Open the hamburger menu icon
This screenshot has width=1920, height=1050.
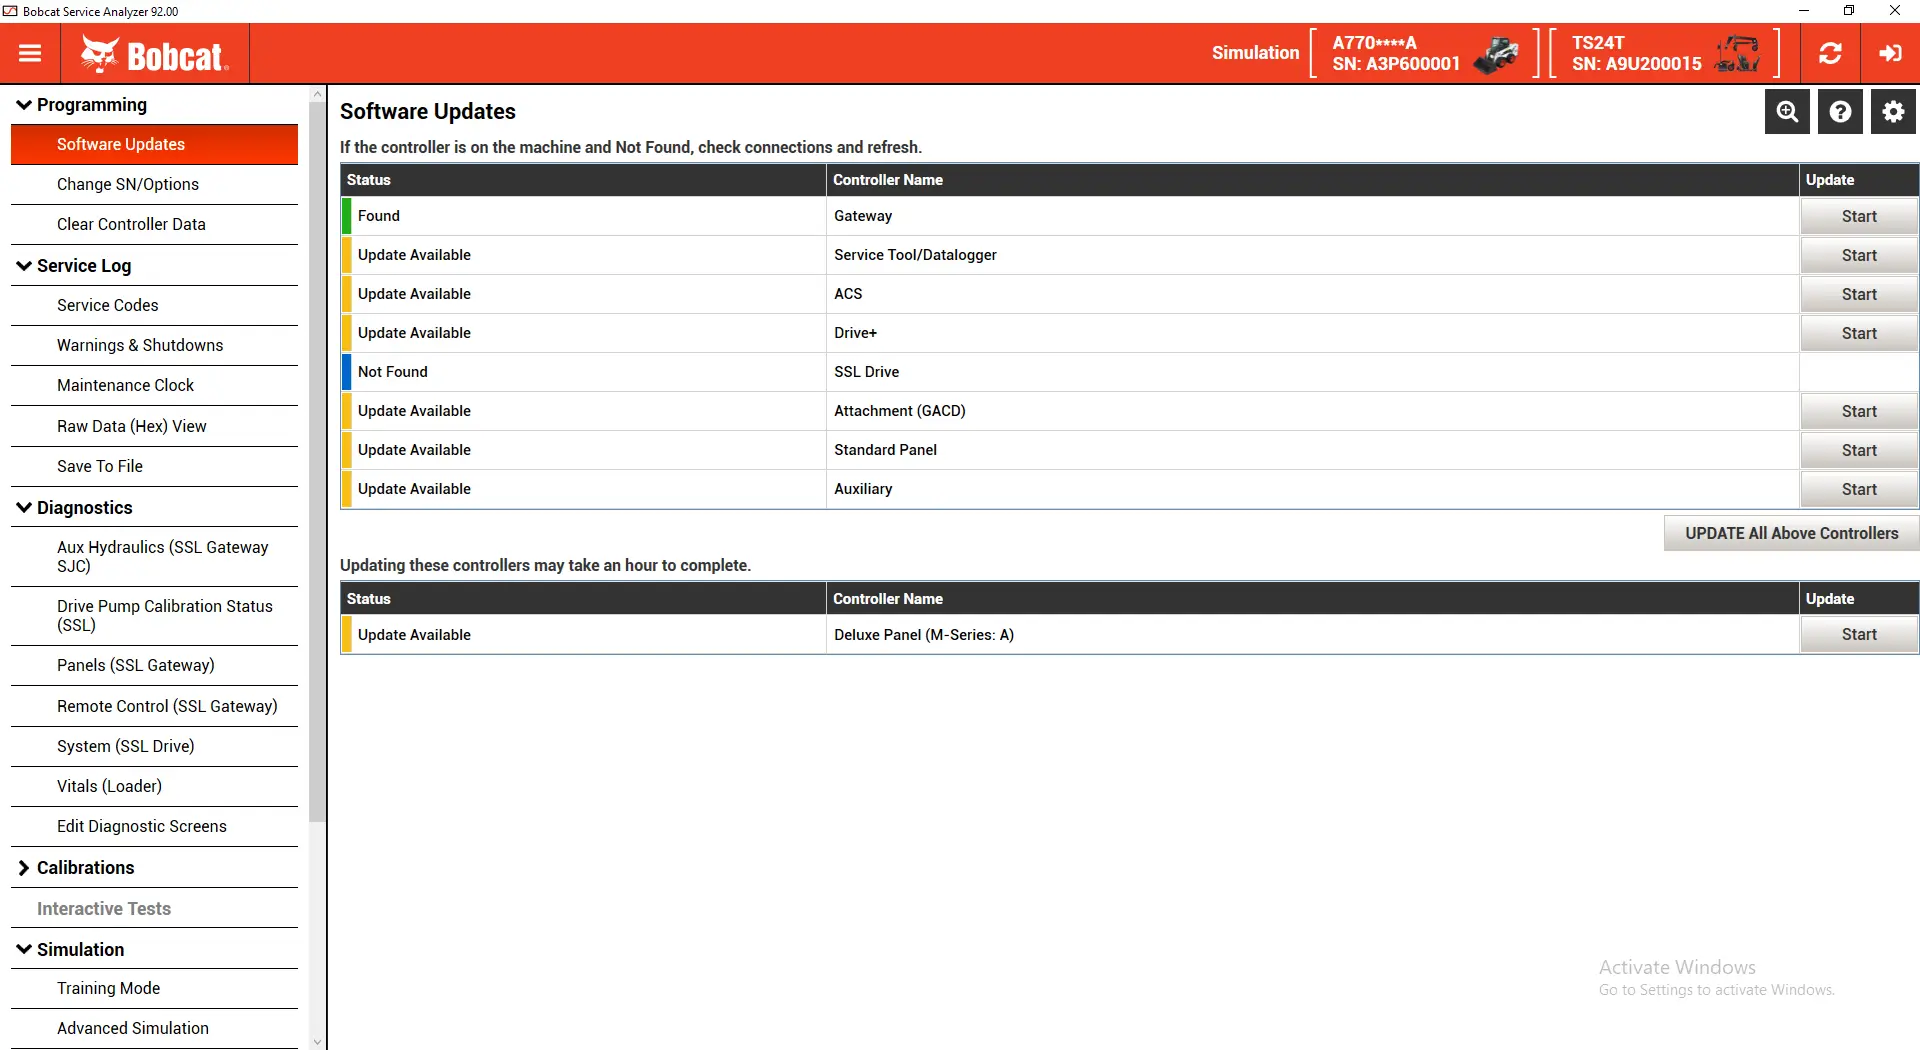30,53
